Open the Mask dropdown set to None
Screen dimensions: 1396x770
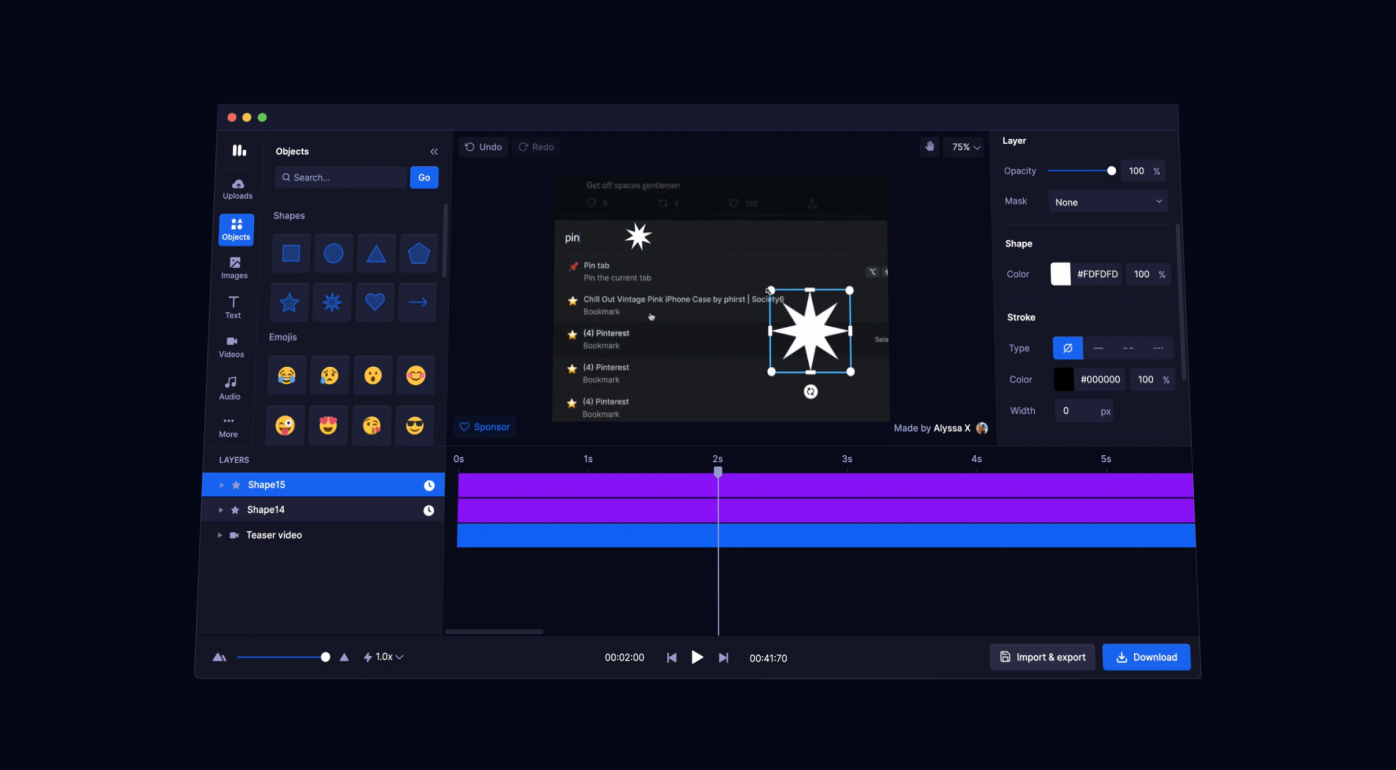coord(1108,202)
